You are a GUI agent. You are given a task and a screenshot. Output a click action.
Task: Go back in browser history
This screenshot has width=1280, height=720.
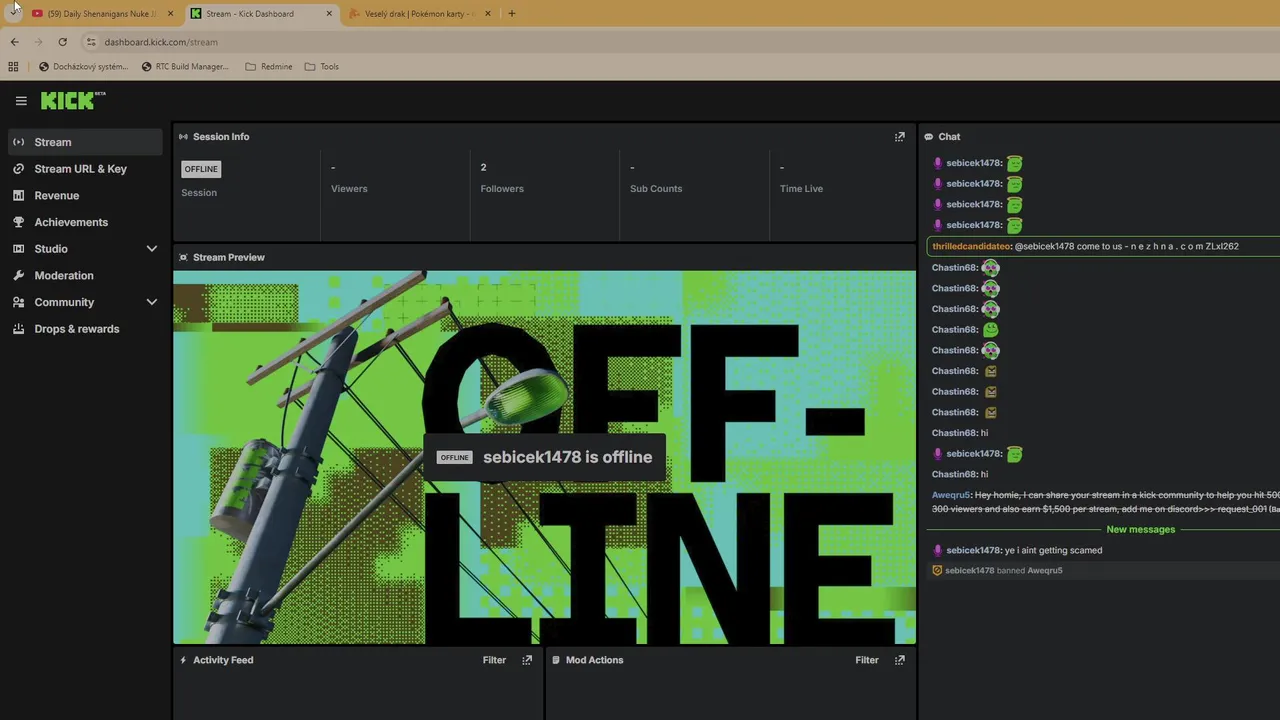pyautogui.click(x=14, y=42)
